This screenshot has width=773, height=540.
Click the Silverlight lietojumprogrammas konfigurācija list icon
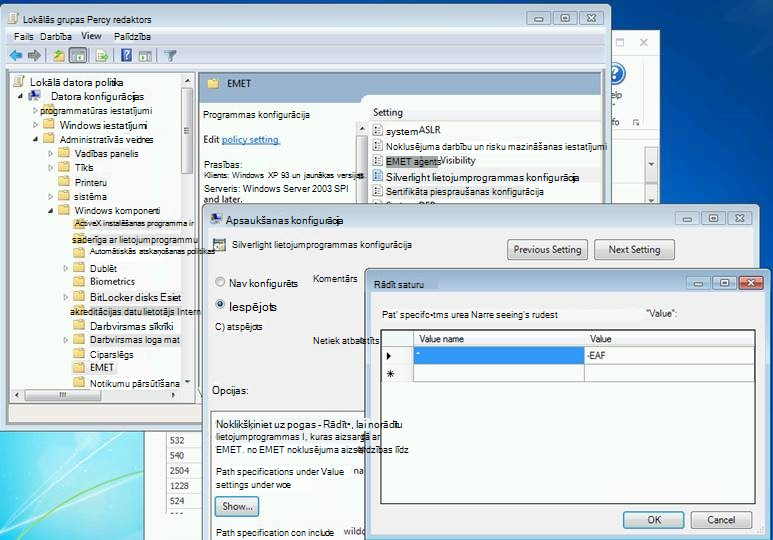click(x=378, y=176)
